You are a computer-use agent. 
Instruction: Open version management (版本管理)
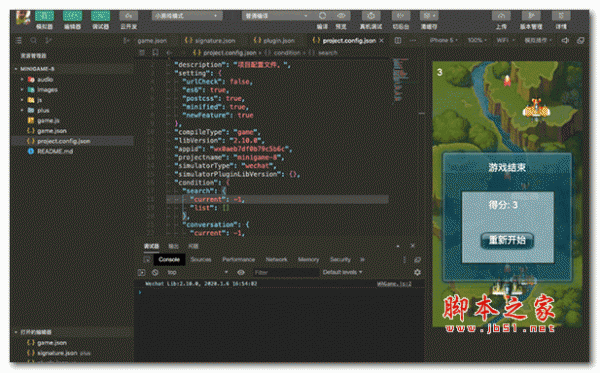[x=531, y=16]
